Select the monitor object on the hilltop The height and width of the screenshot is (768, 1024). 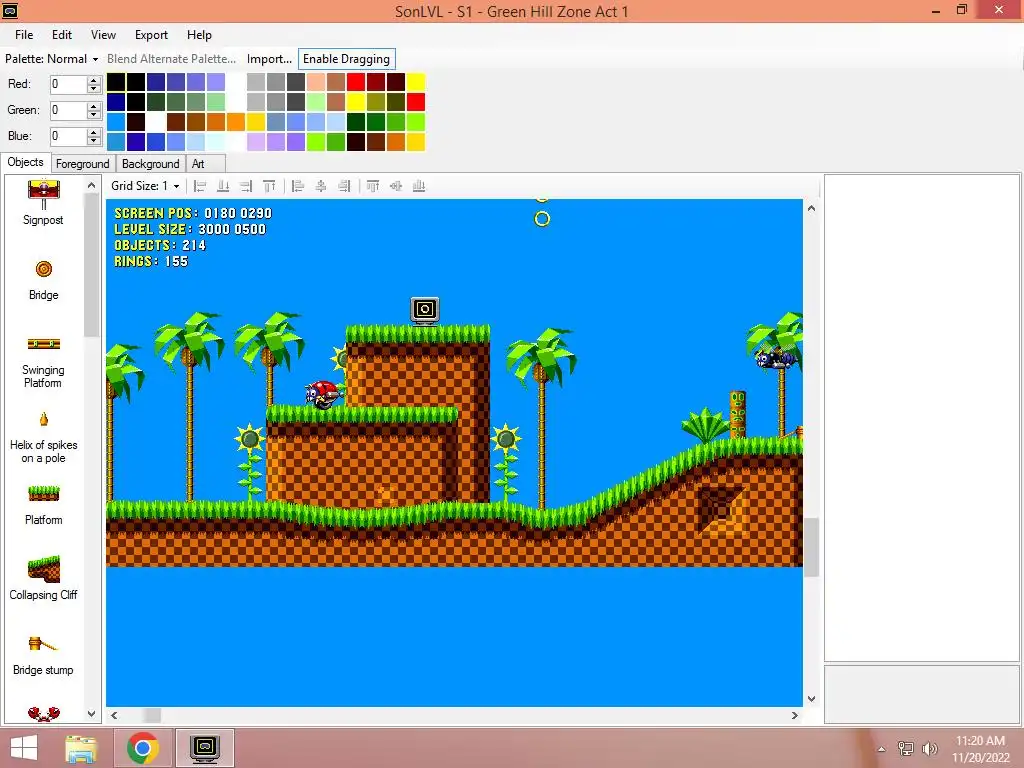tap(424, 310)
